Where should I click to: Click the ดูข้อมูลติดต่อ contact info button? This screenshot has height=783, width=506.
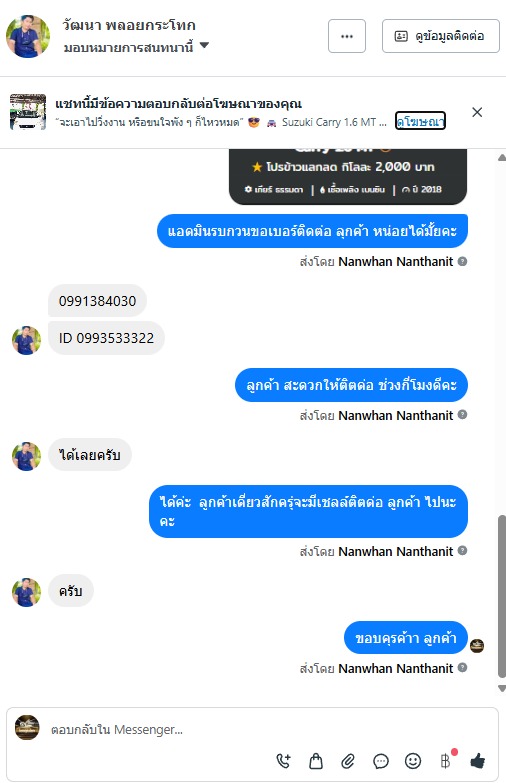(x=441, y=36)
